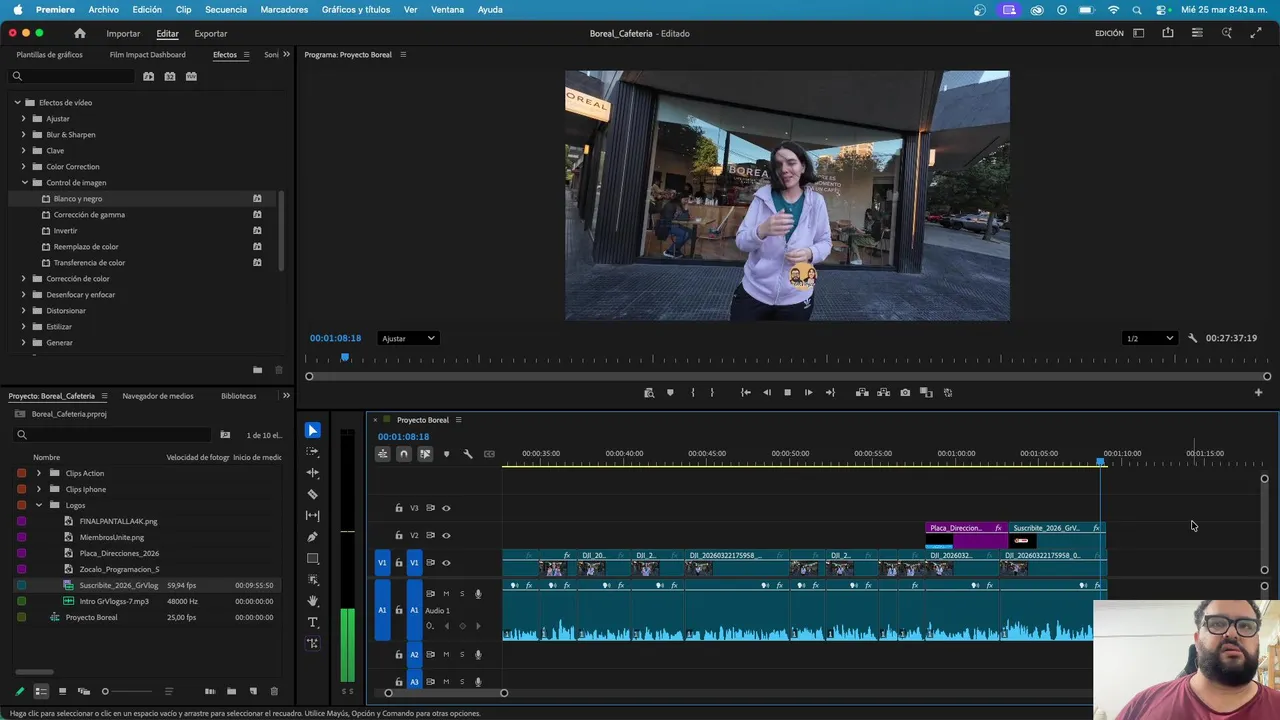1280x720 pixels.
Task: Click the project panel thumbnail zoom slider
Action: point(105,691)
